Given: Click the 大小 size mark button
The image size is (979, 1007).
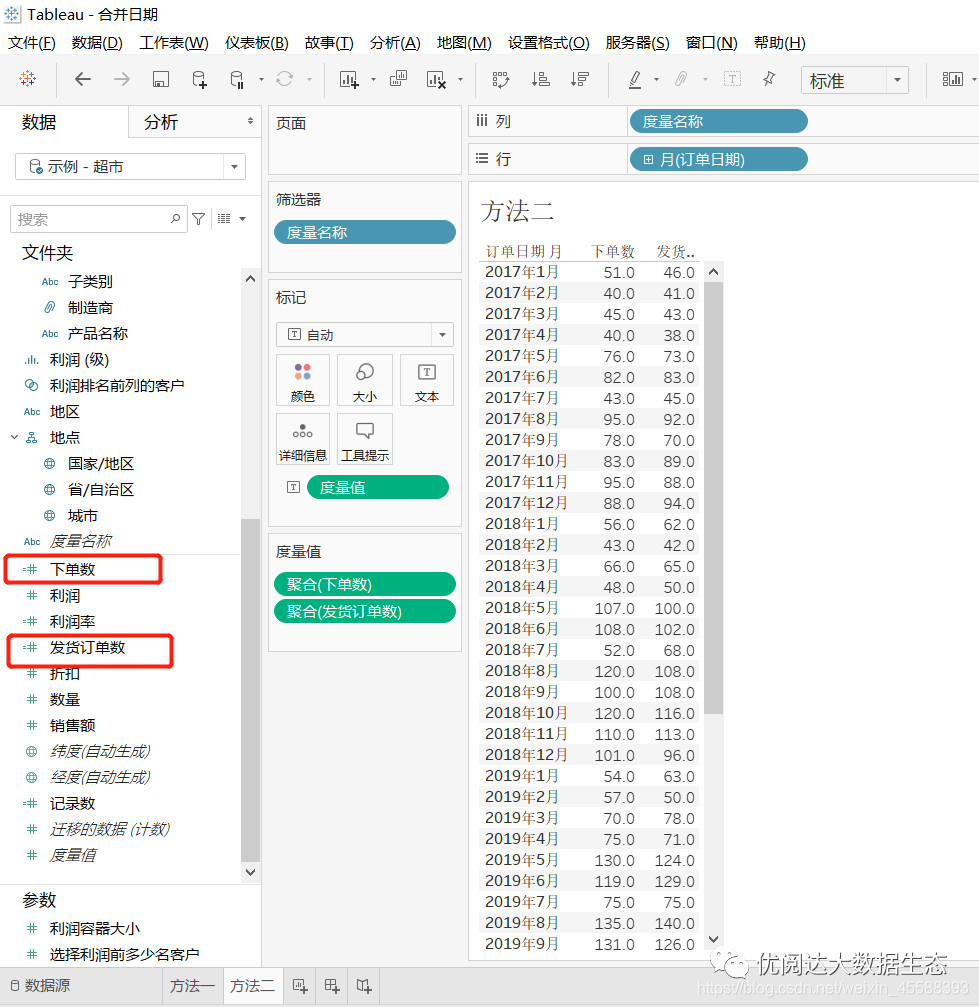Looking at the screenshot, I should click(365, 380).
